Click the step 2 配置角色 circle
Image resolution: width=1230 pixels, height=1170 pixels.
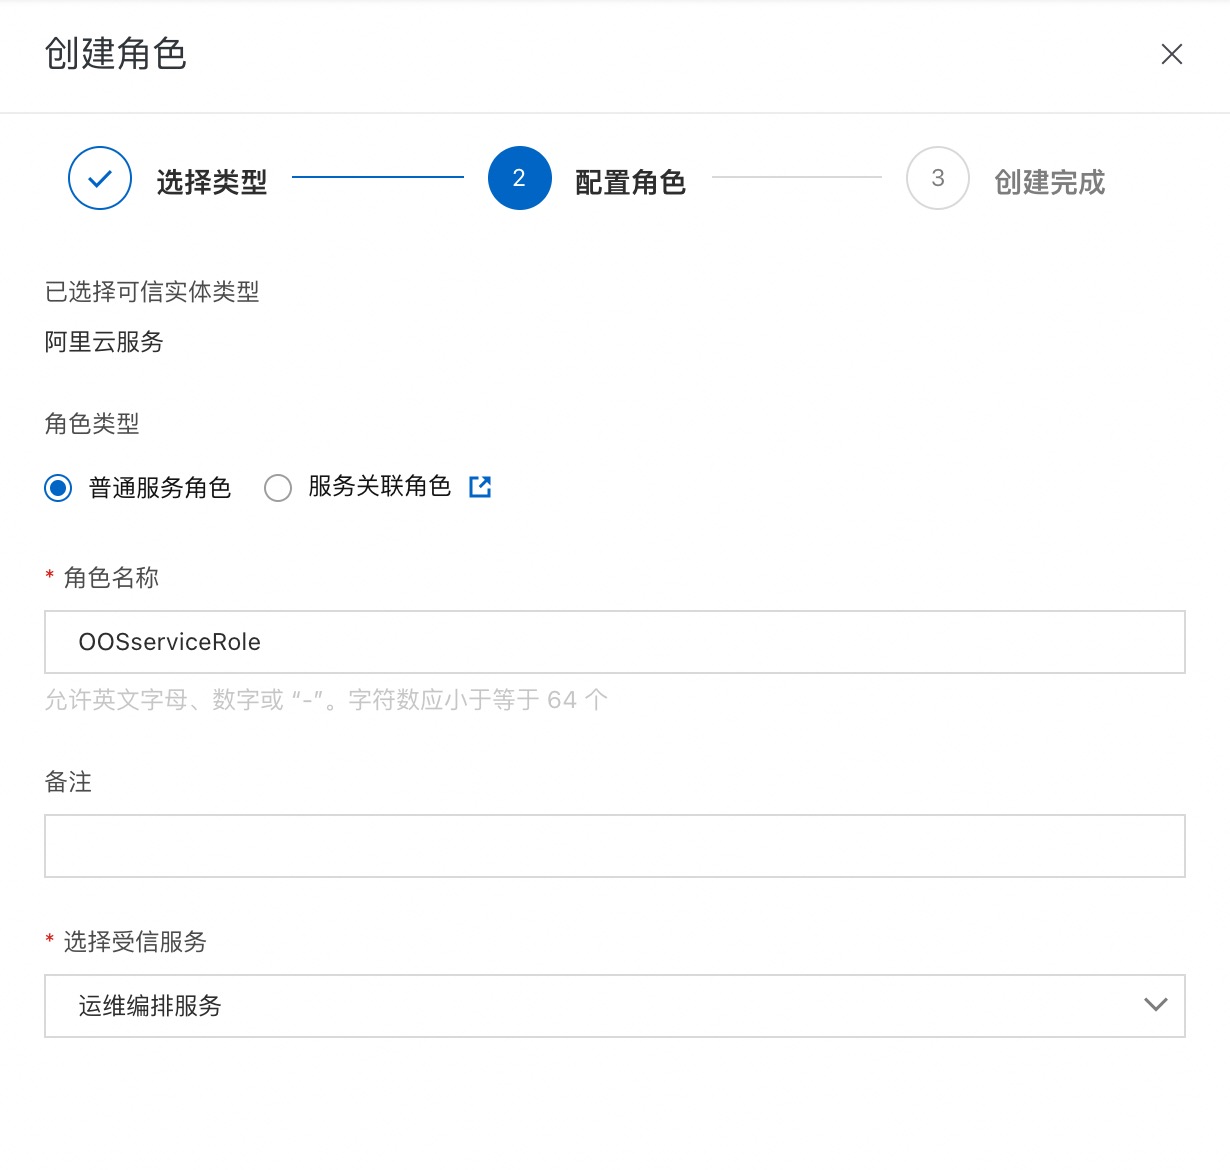click(x=520, y=178)
